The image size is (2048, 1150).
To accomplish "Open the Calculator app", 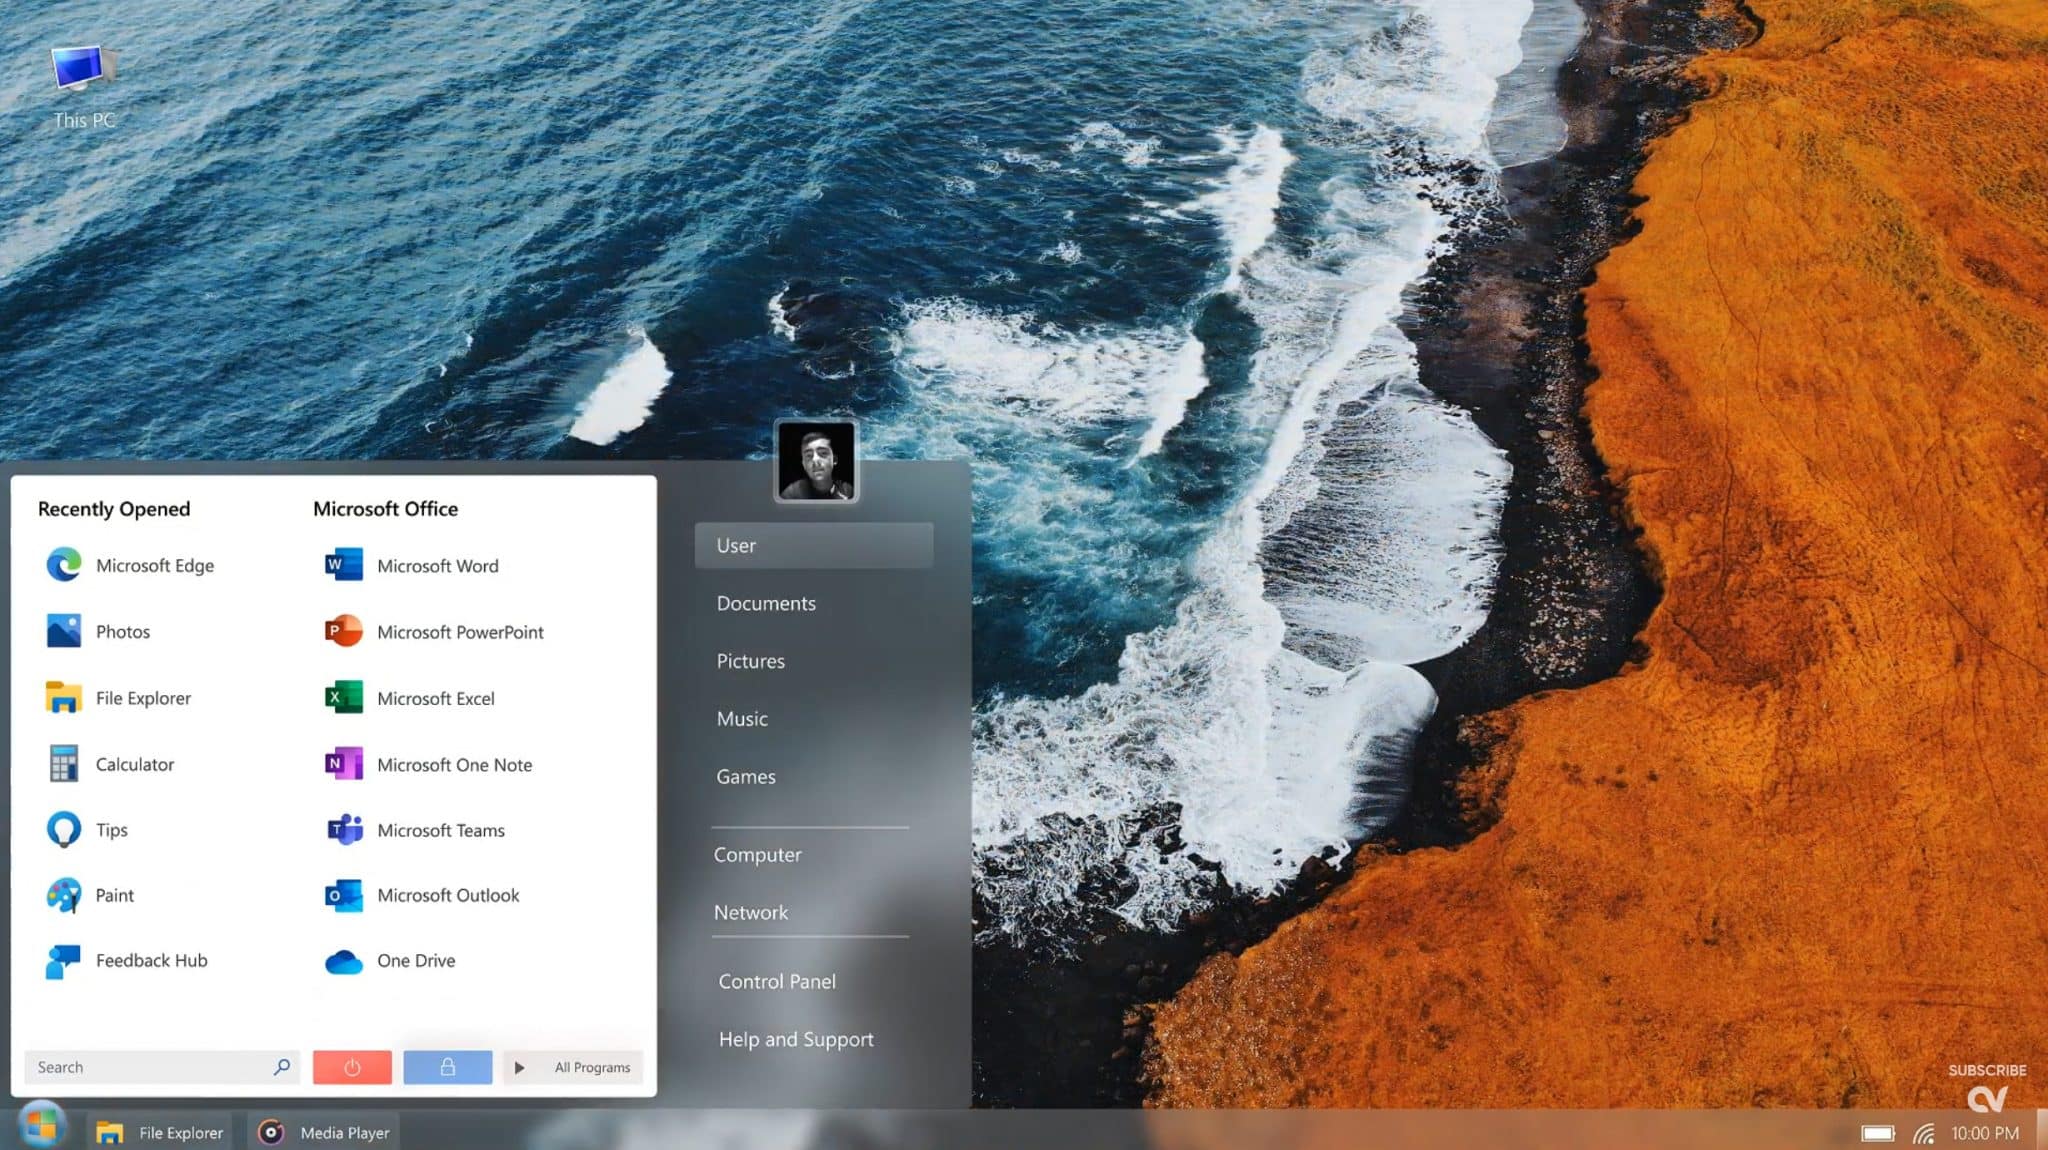I will [135, 764].
